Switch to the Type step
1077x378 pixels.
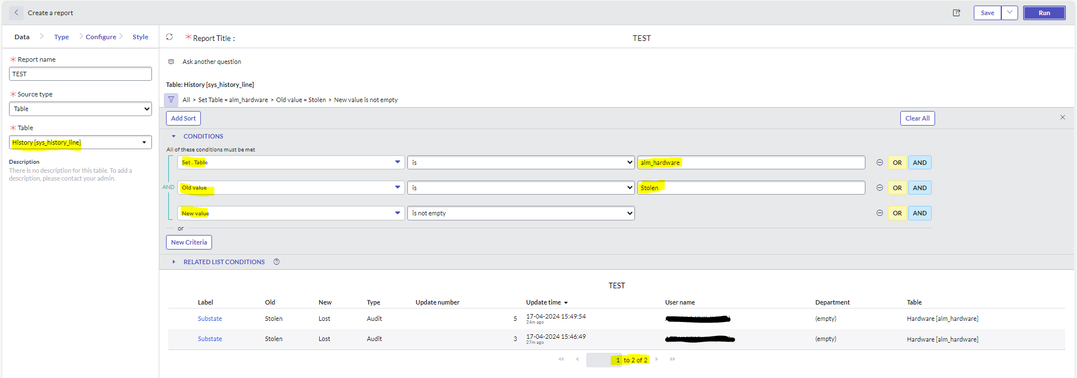click(62, 37)
